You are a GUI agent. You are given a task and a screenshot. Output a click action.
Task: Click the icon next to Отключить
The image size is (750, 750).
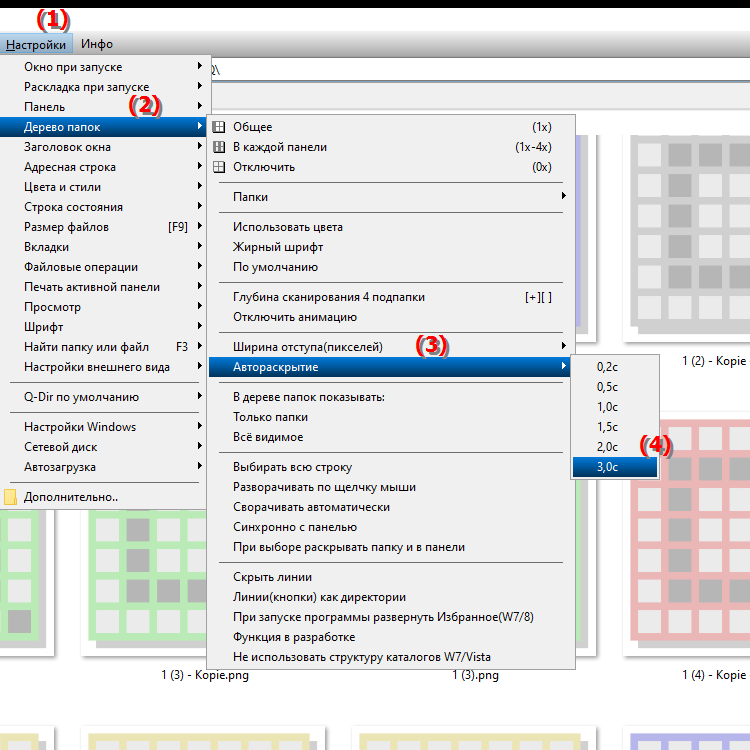(x=219, y=167)
